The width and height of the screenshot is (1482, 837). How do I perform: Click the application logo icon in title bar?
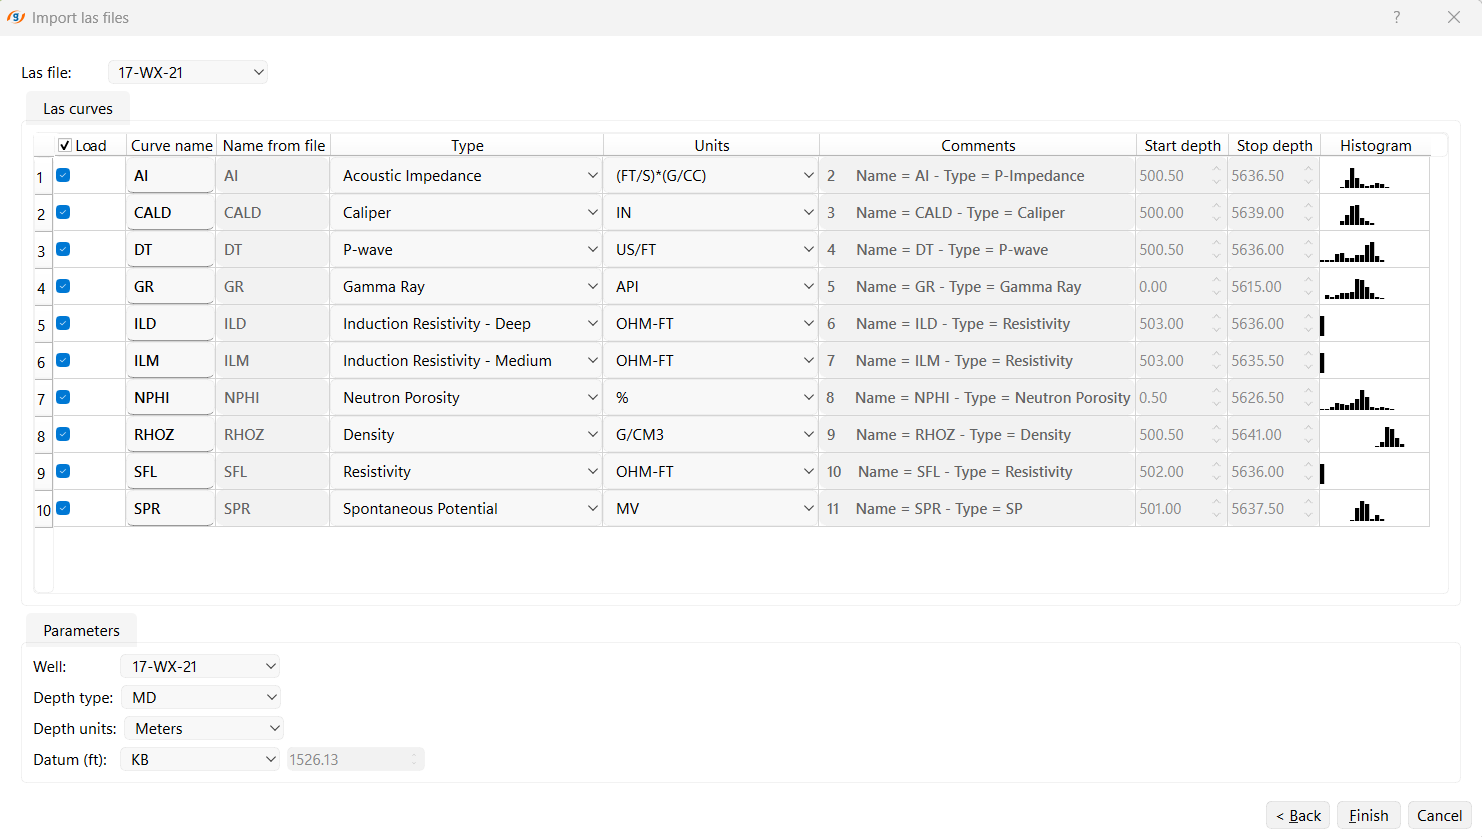(x=16, y=17)
